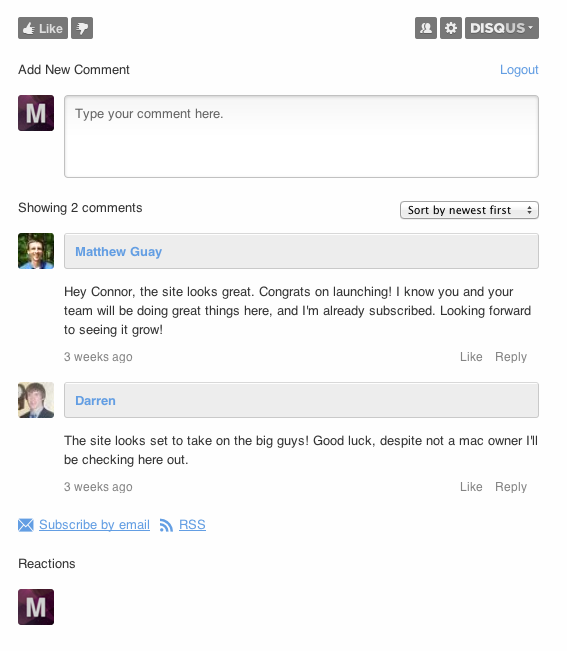Log out using the Logout link
This screenshot has height=651, width=567.
click(519, 70)
